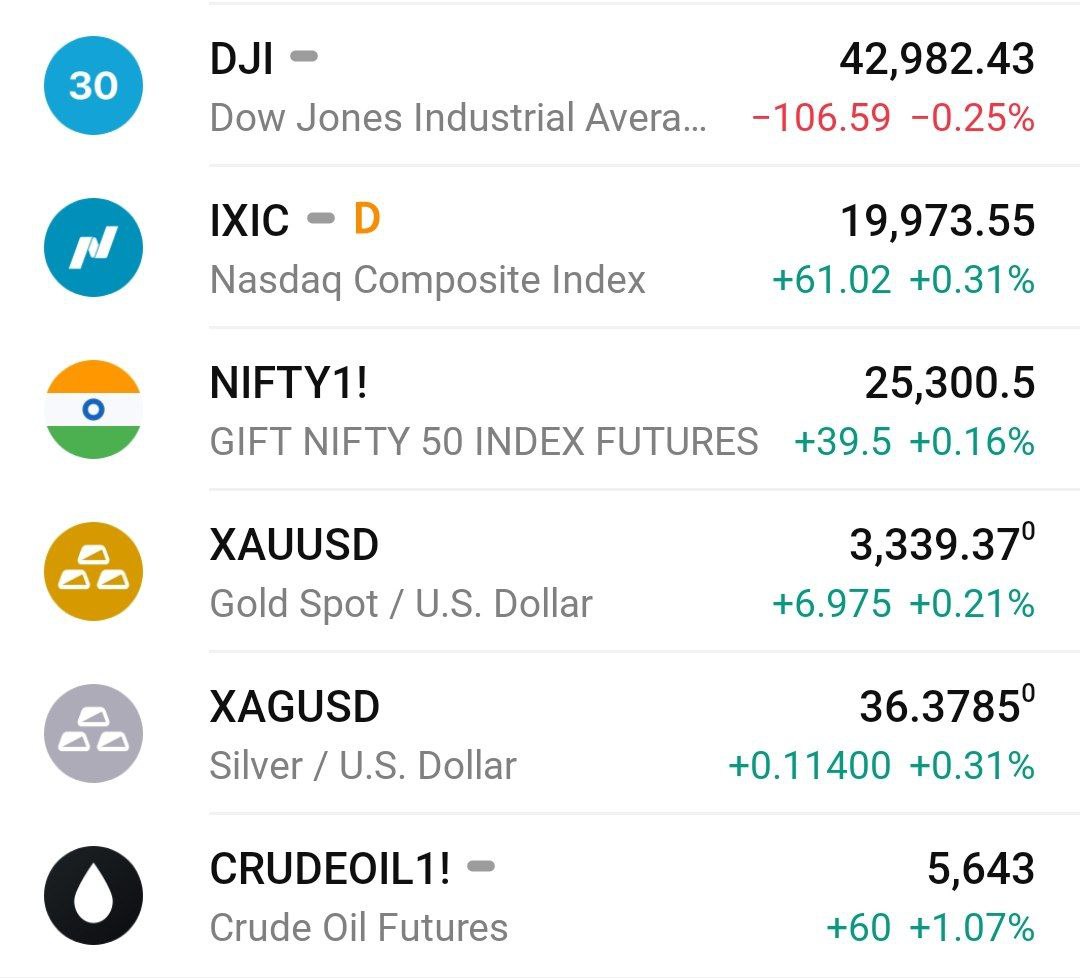Screen dimensions: 1080x978
Task: Select the DJI −0.25% change value
Action: 972,118
